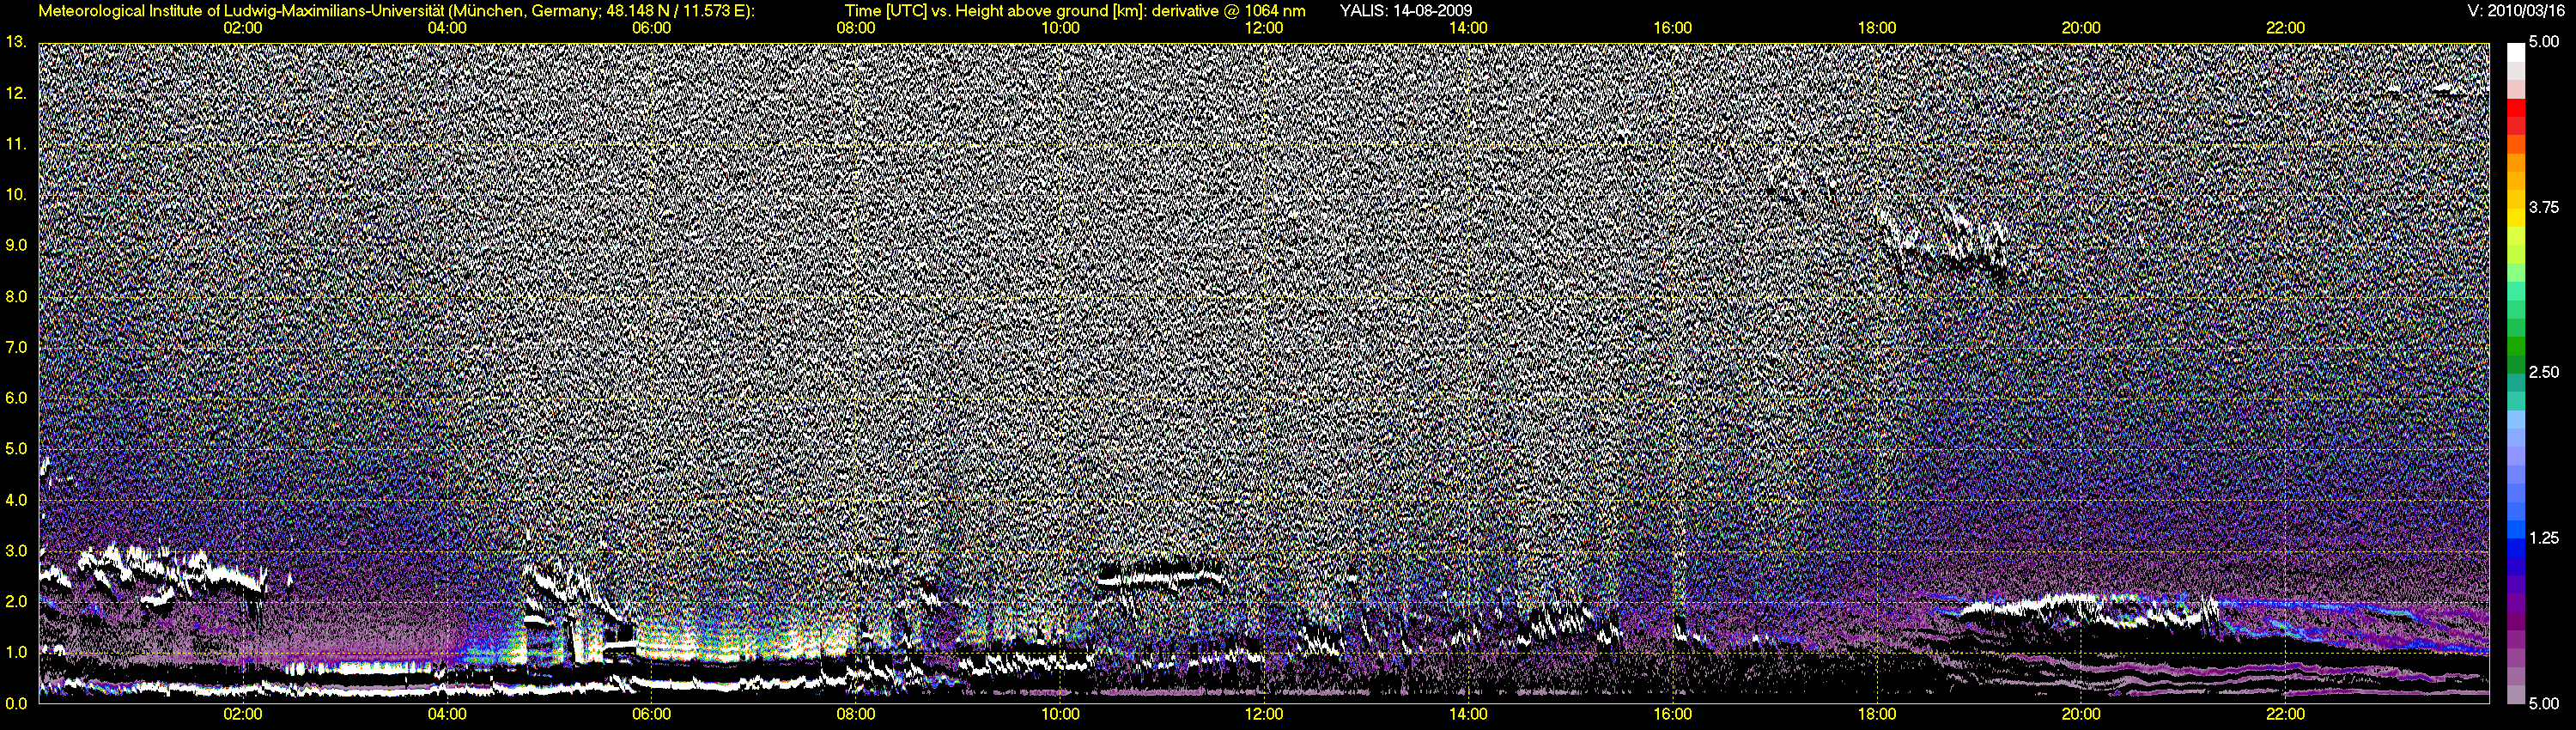Click the 5.00 value at the colorbar bottom
The image size is (2576, 730).
[x=2544, y=703]
